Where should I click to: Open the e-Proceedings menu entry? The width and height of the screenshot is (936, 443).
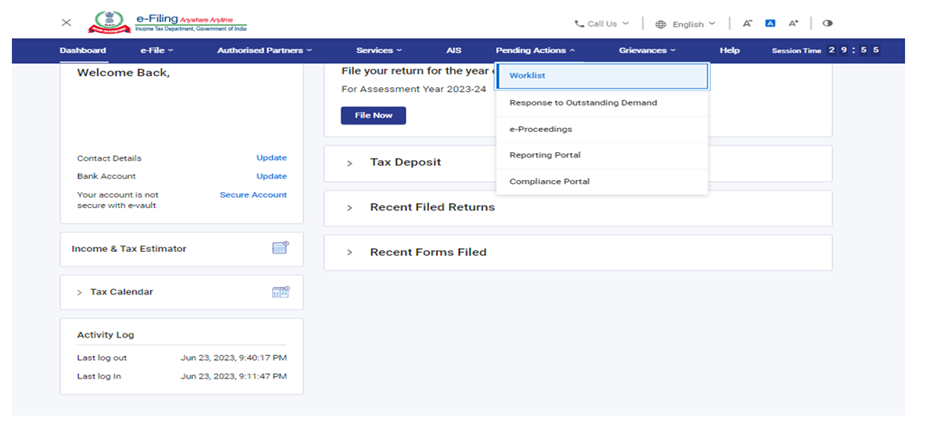540,129
